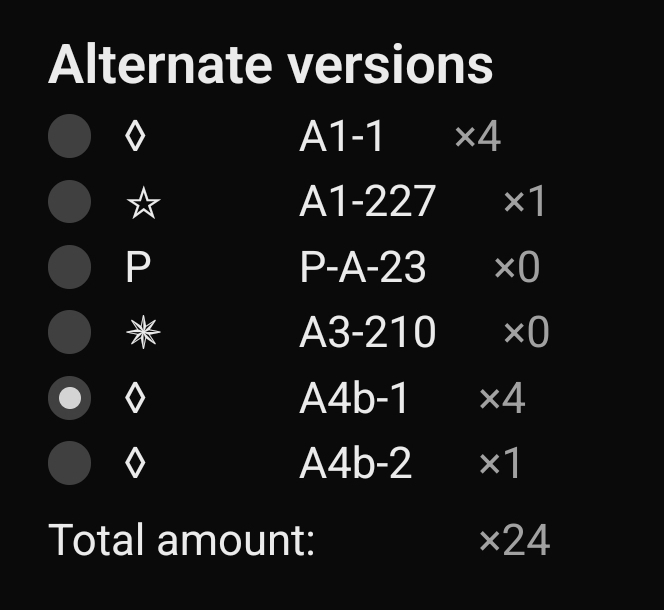Click the selected A4b-1 radio button
Screen dimensions: 664x610
click(69, 399)
